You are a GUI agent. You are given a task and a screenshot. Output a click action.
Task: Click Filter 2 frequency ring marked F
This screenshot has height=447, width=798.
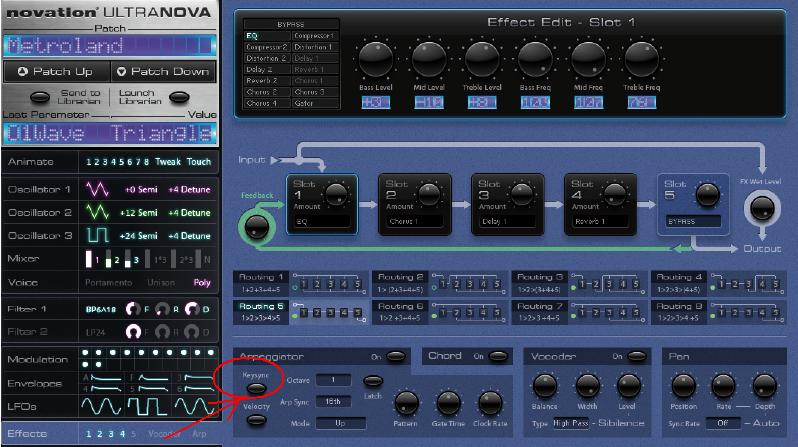133,332
